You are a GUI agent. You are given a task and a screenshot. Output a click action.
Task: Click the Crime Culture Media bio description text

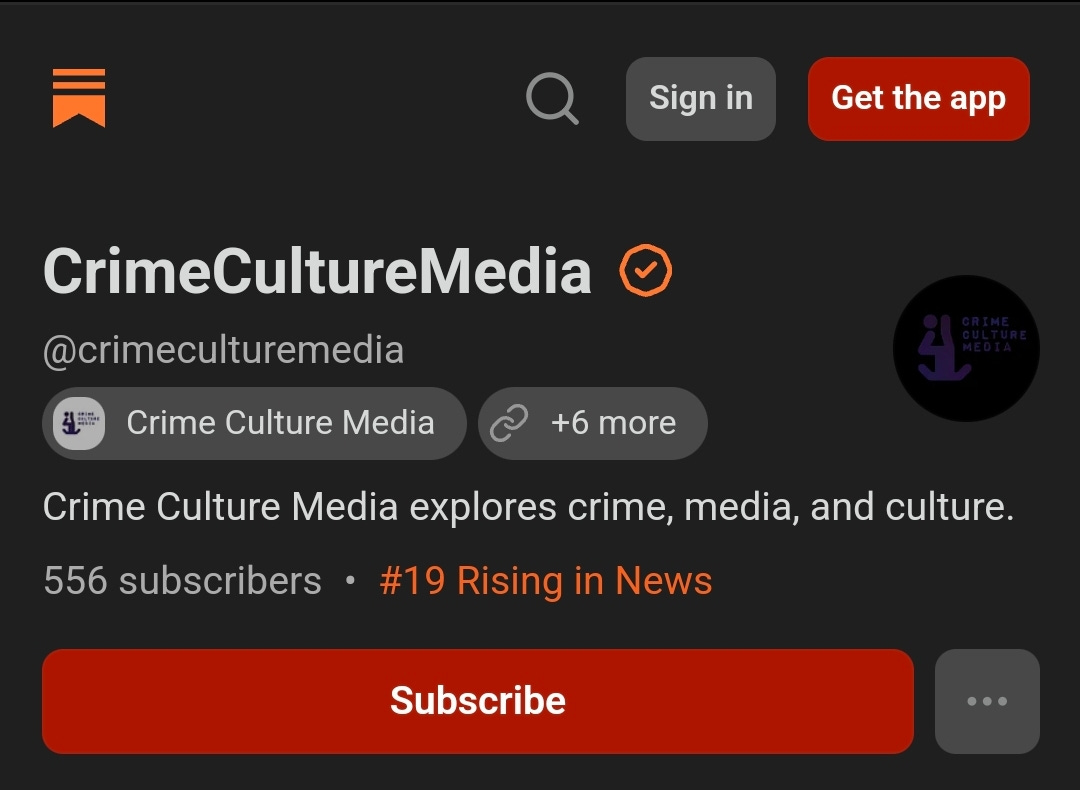[x=528, y=507]
